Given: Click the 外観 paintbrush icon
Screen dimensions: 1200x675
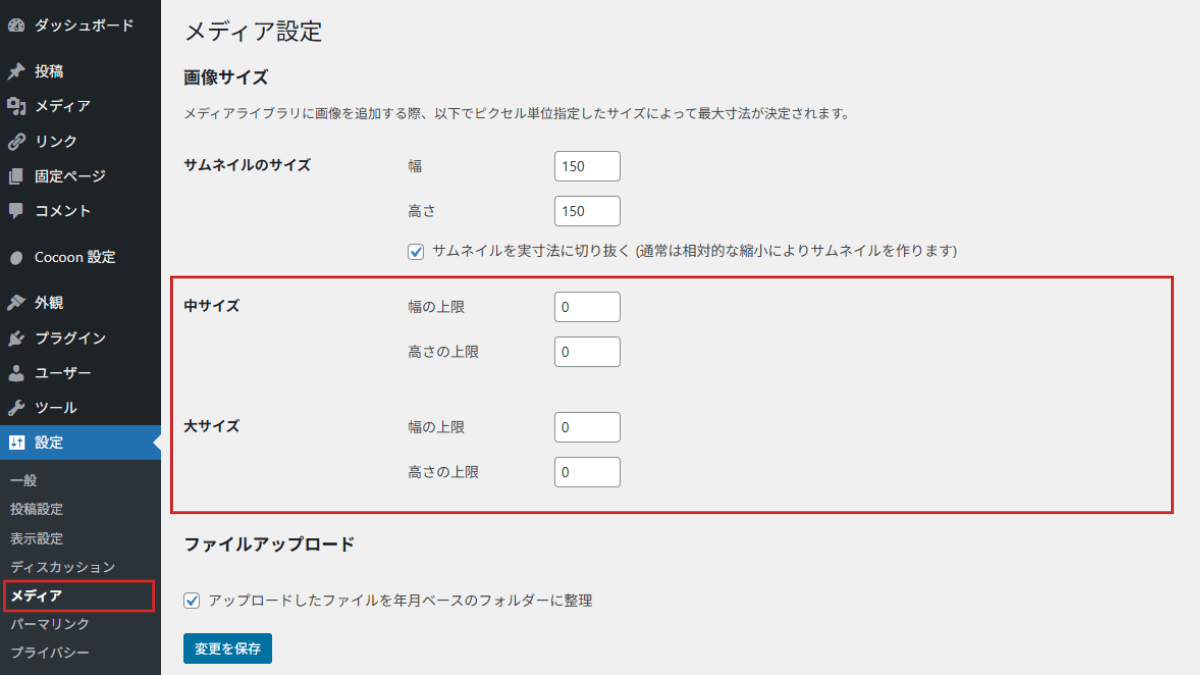Looking at the screenshot, I should 16,303.
